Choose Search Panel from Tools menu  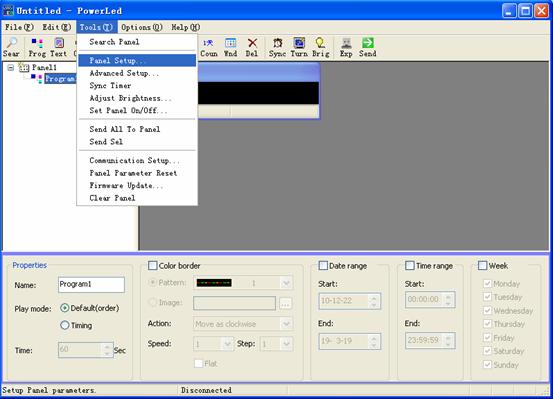(137, 42)
